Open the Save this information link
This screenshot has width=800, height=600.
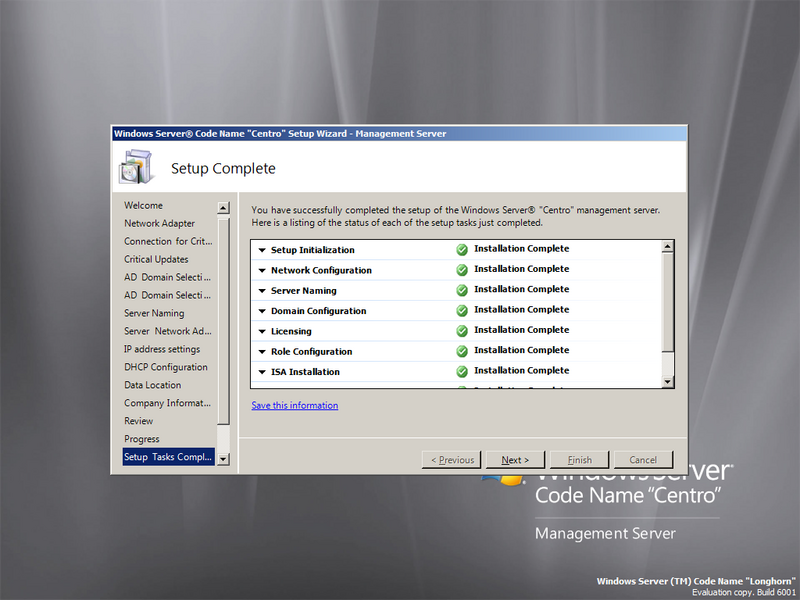pos(294,405)
